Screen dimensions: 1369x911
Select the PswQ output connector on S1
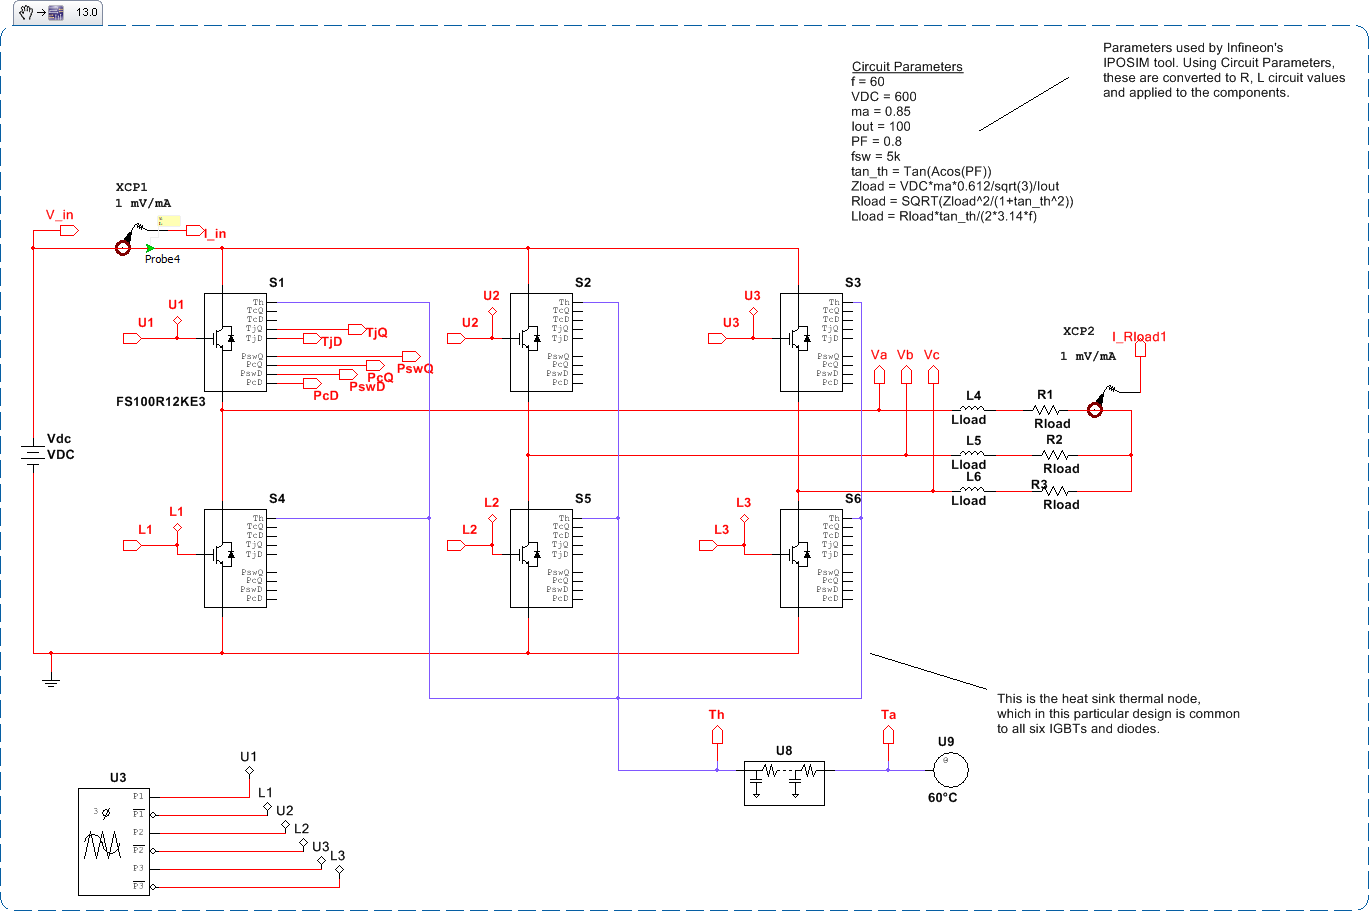click(x=409, y=356)
